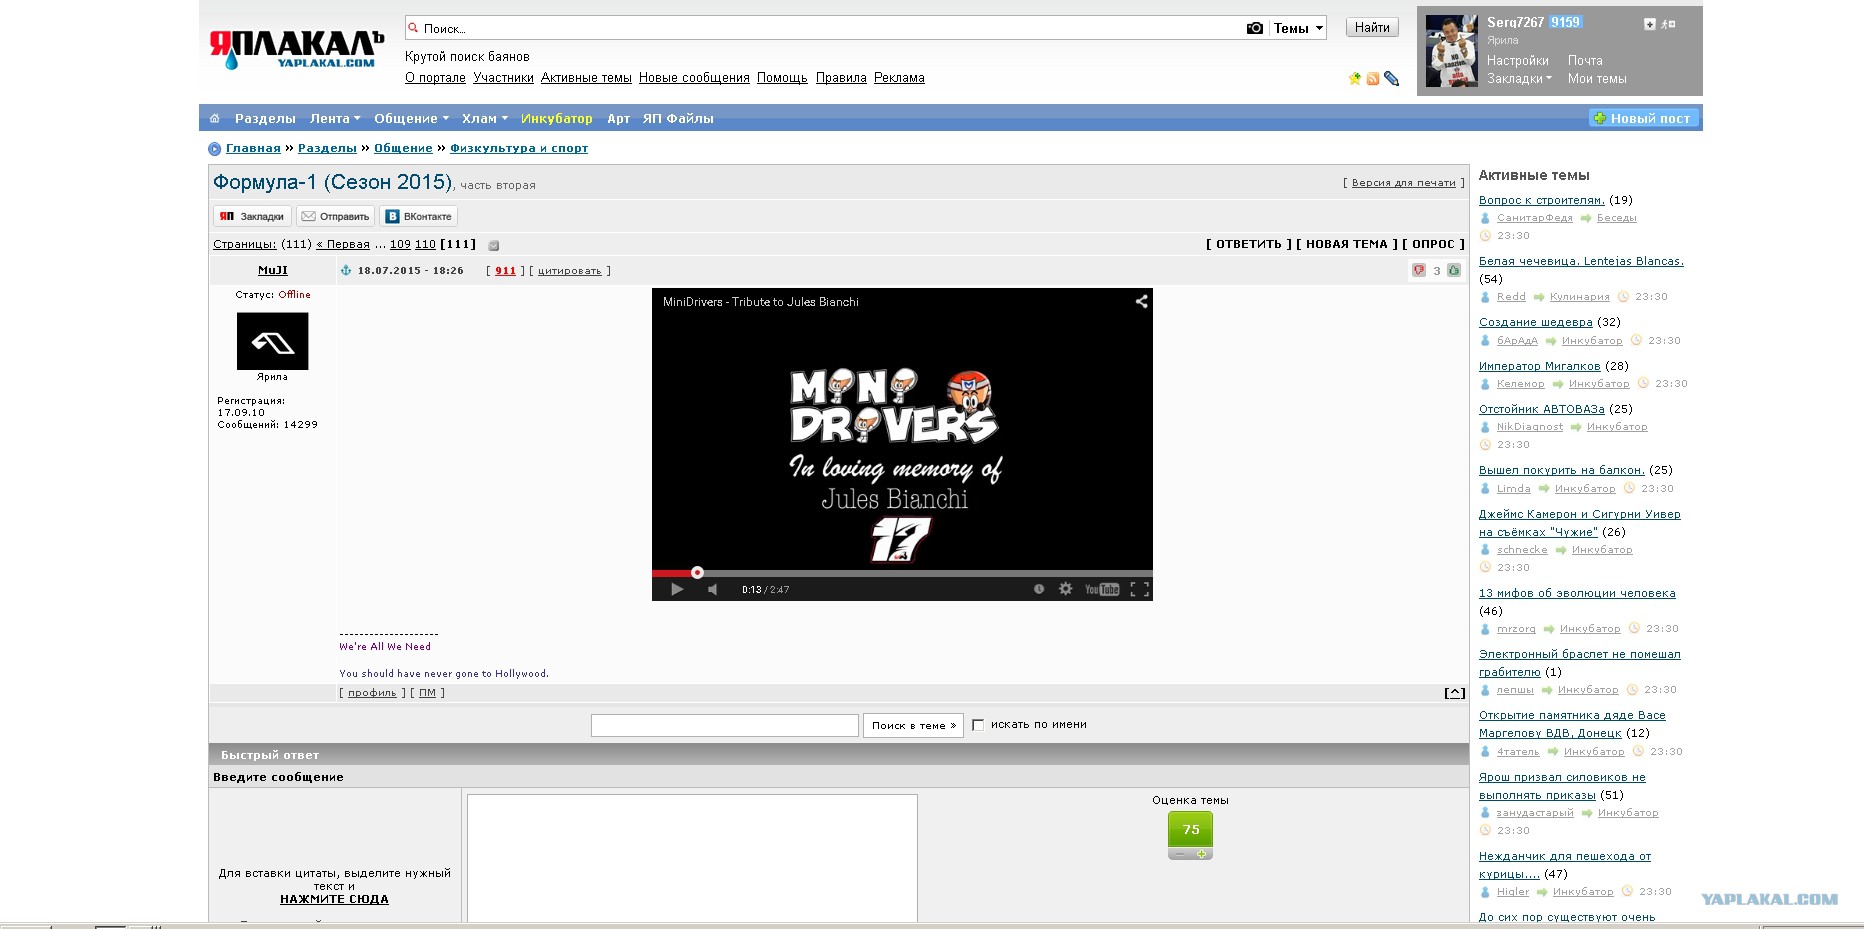Click the camera image-search icon
Screen dimensions: 1864x929
(x=1255, y=28)
